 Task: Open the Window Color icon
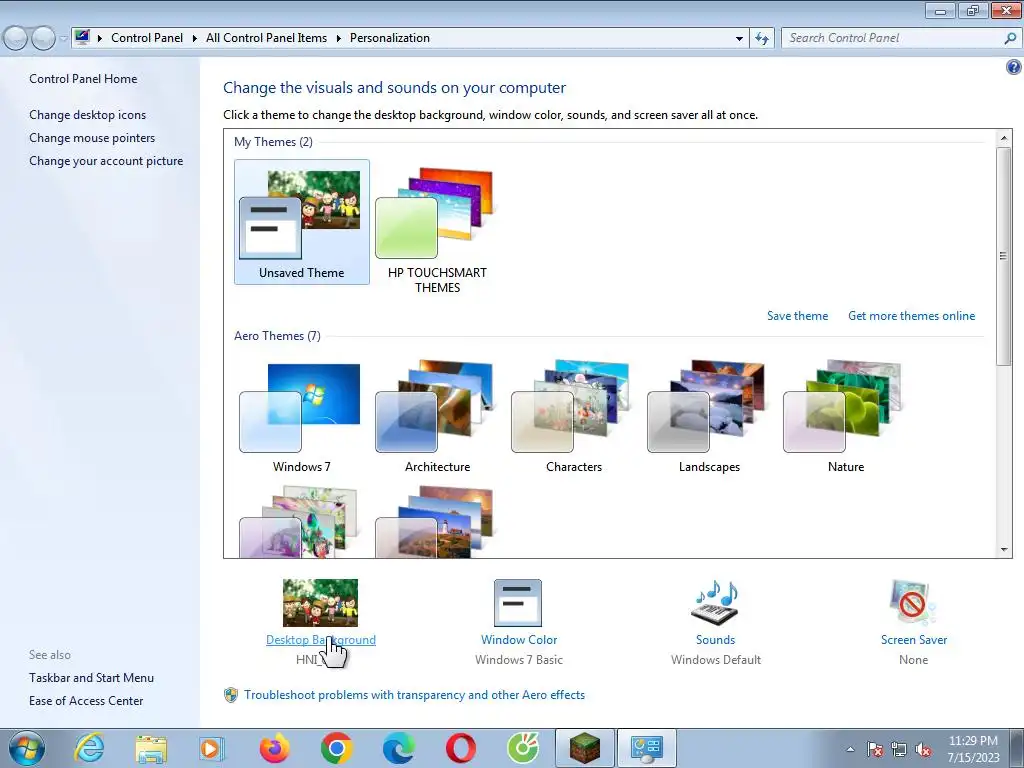point(518,603)
